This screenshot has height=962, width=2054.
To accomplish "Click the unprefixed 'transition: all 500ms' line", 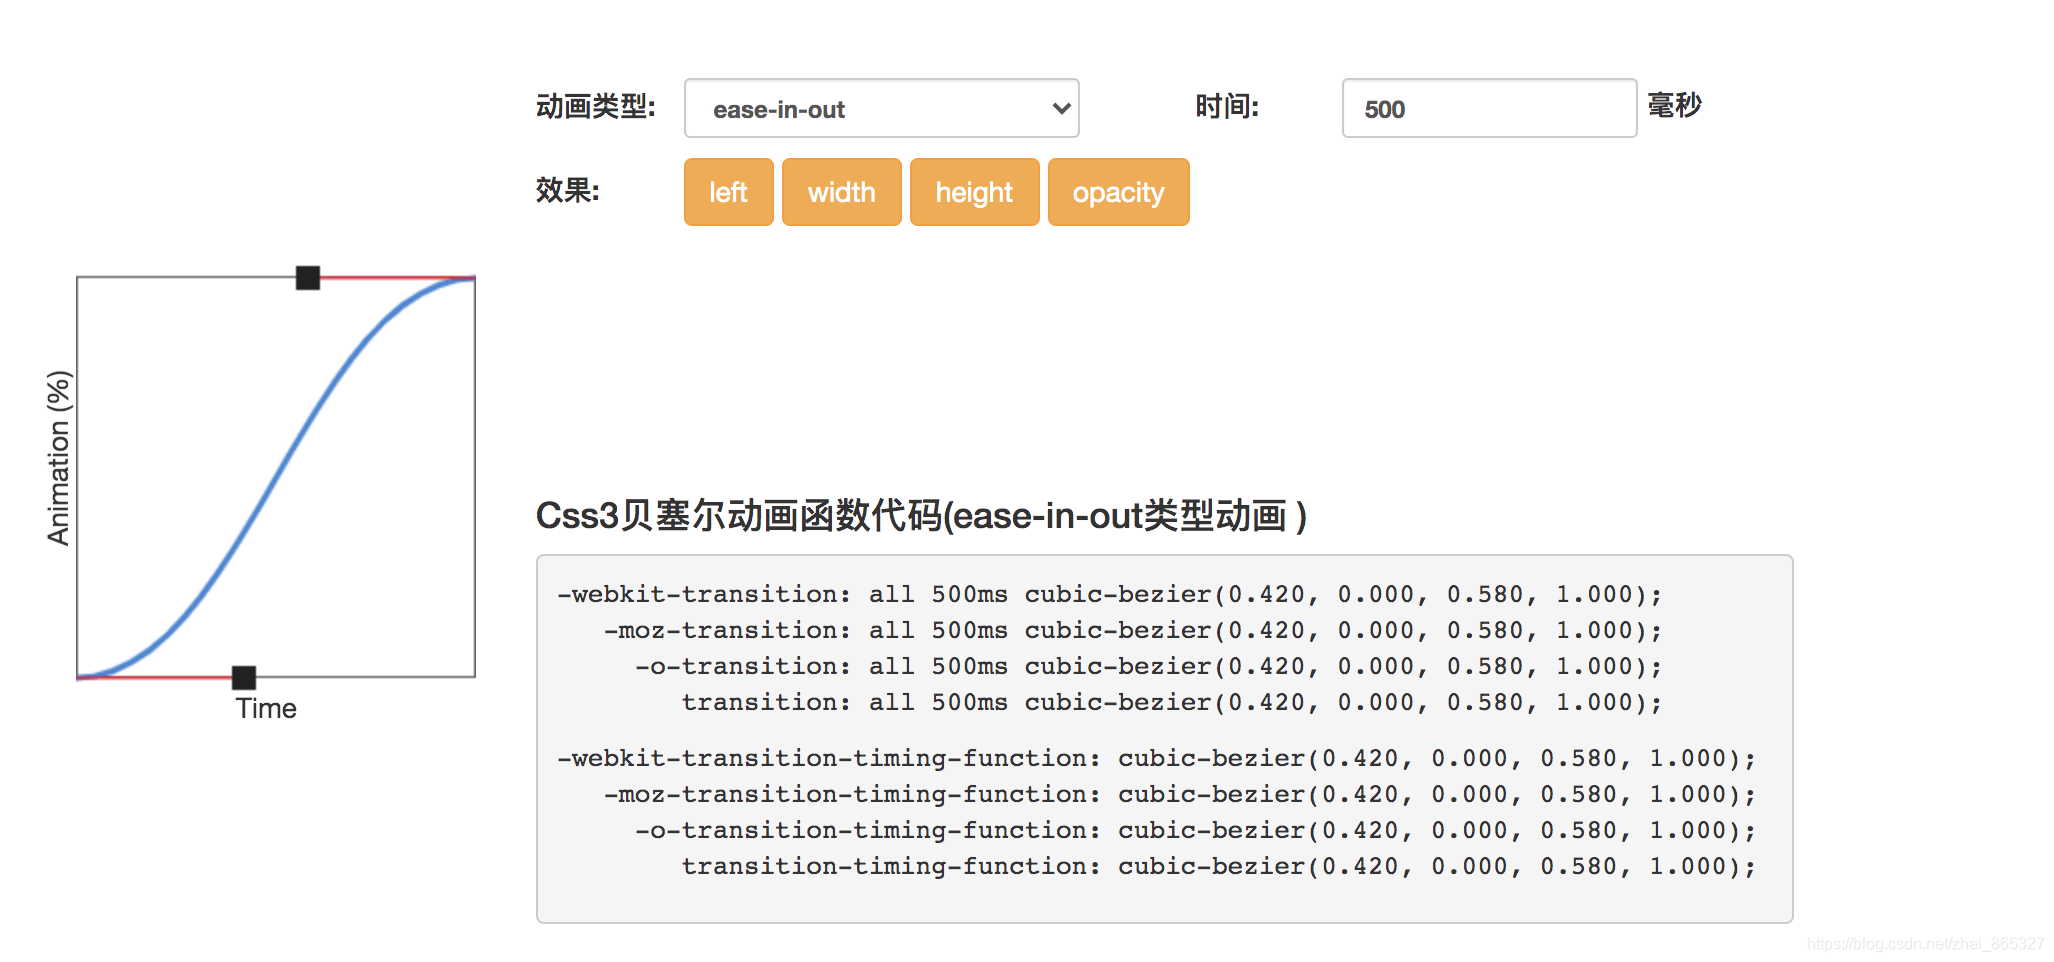I will coord(1171,702).
